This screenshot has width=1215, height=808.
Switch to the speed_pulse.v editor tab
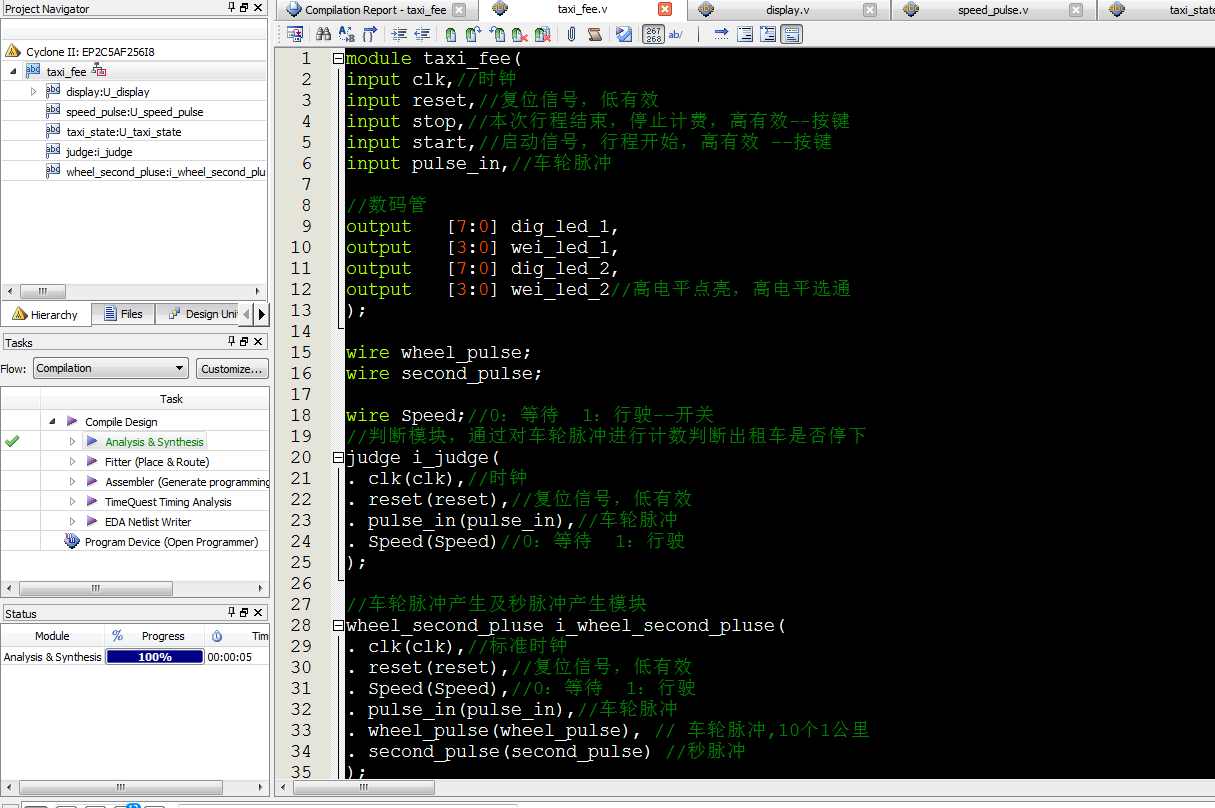tap(992, 10)
